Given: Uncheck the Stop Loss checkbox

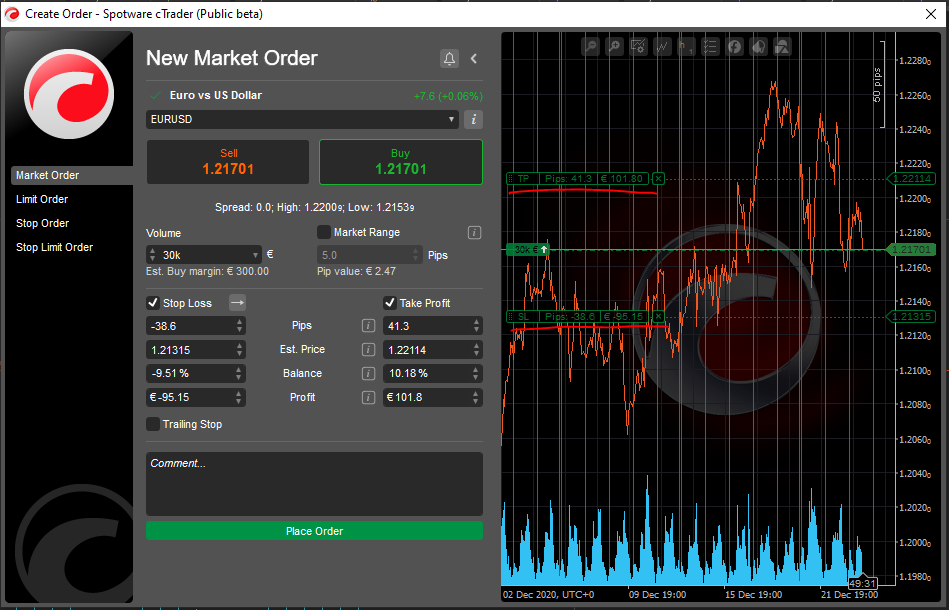Looking at the screenshot, I should 153,303.
